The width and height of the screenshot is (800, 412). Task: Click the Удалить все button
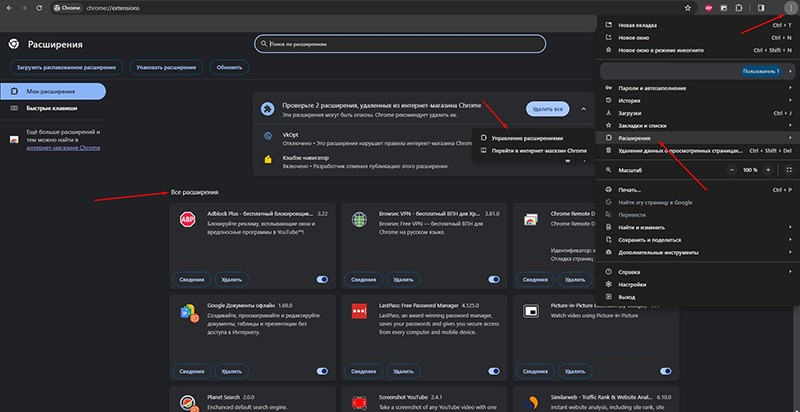coord(548,108)
